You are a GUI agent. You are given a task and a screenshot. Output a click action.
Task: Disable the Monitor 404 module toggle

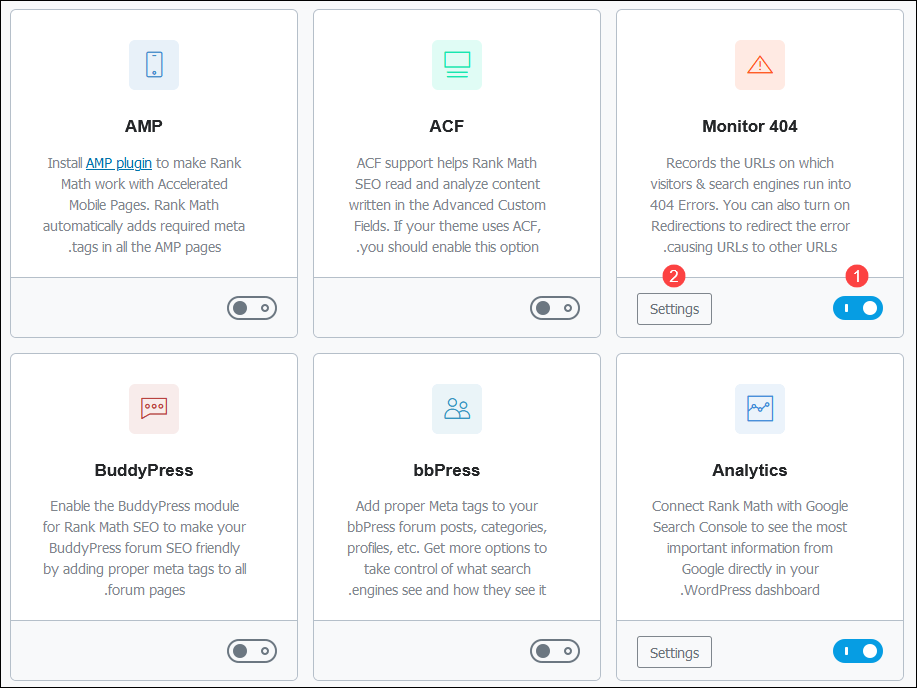point(858,308)
